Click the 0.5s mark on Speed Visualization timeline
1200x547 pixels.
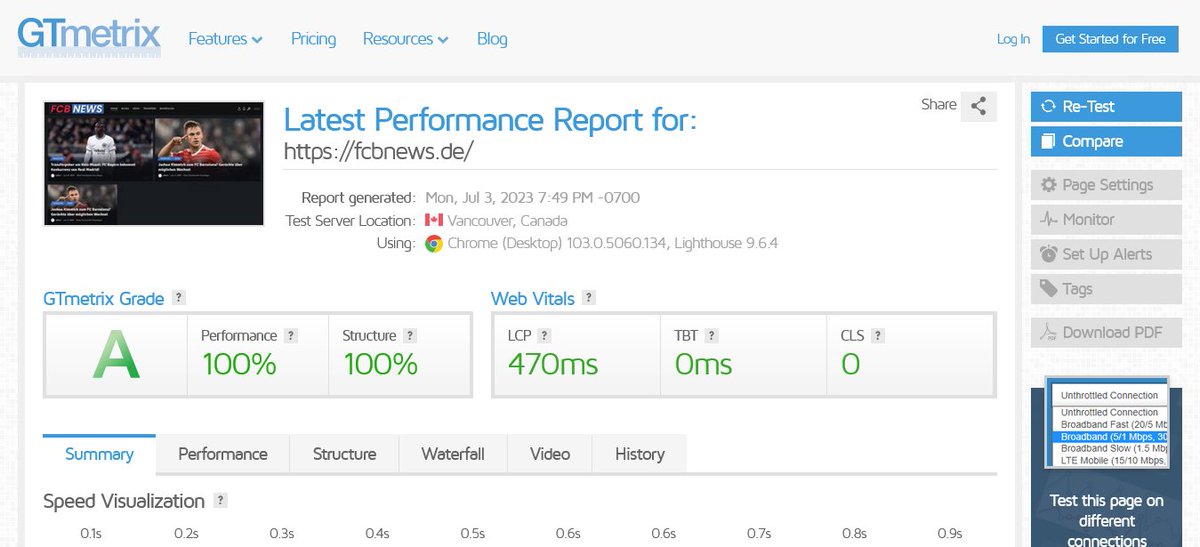(472, 534)
